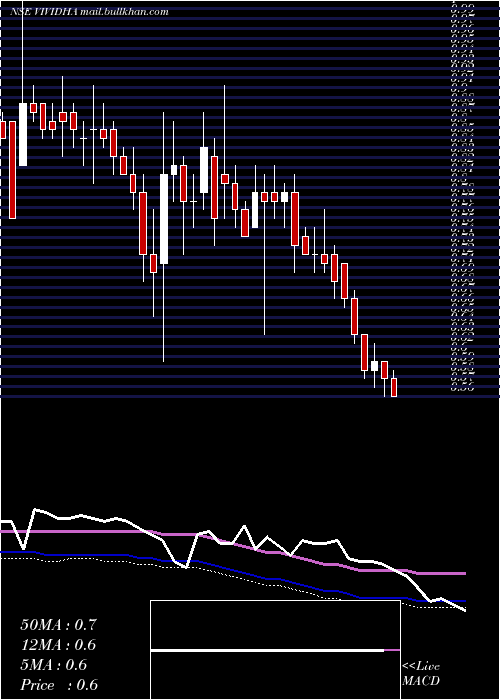Click the 12MA : 0.6 value
Viewport: 500px width, 700px height.
point(58,645)
